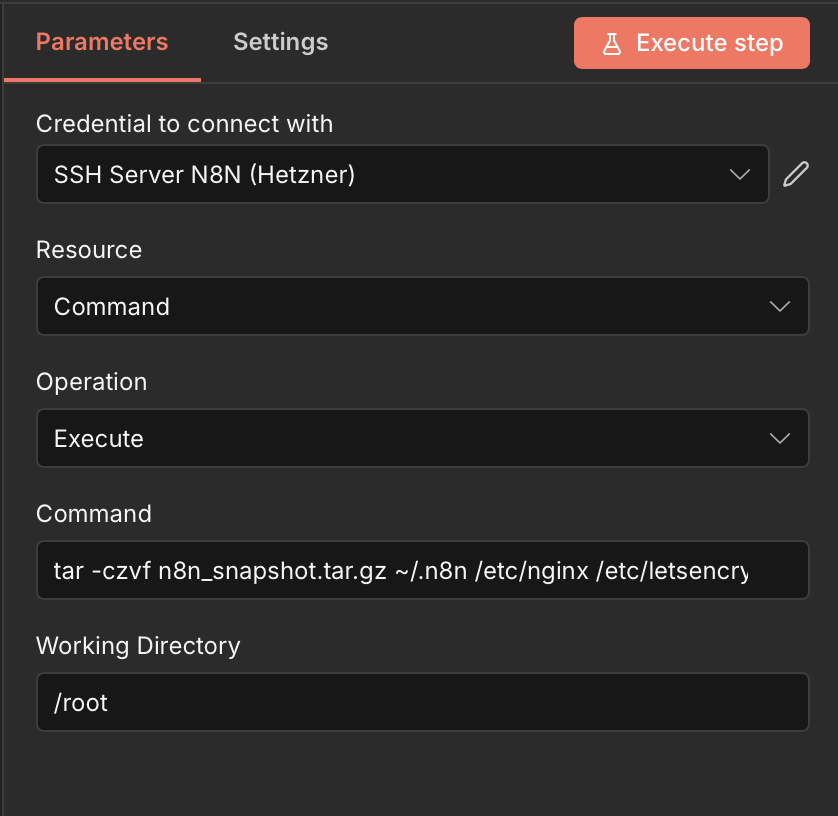Click the chevron arrow in the Operation field
838x816 pixels.
[x=780, y=438]
